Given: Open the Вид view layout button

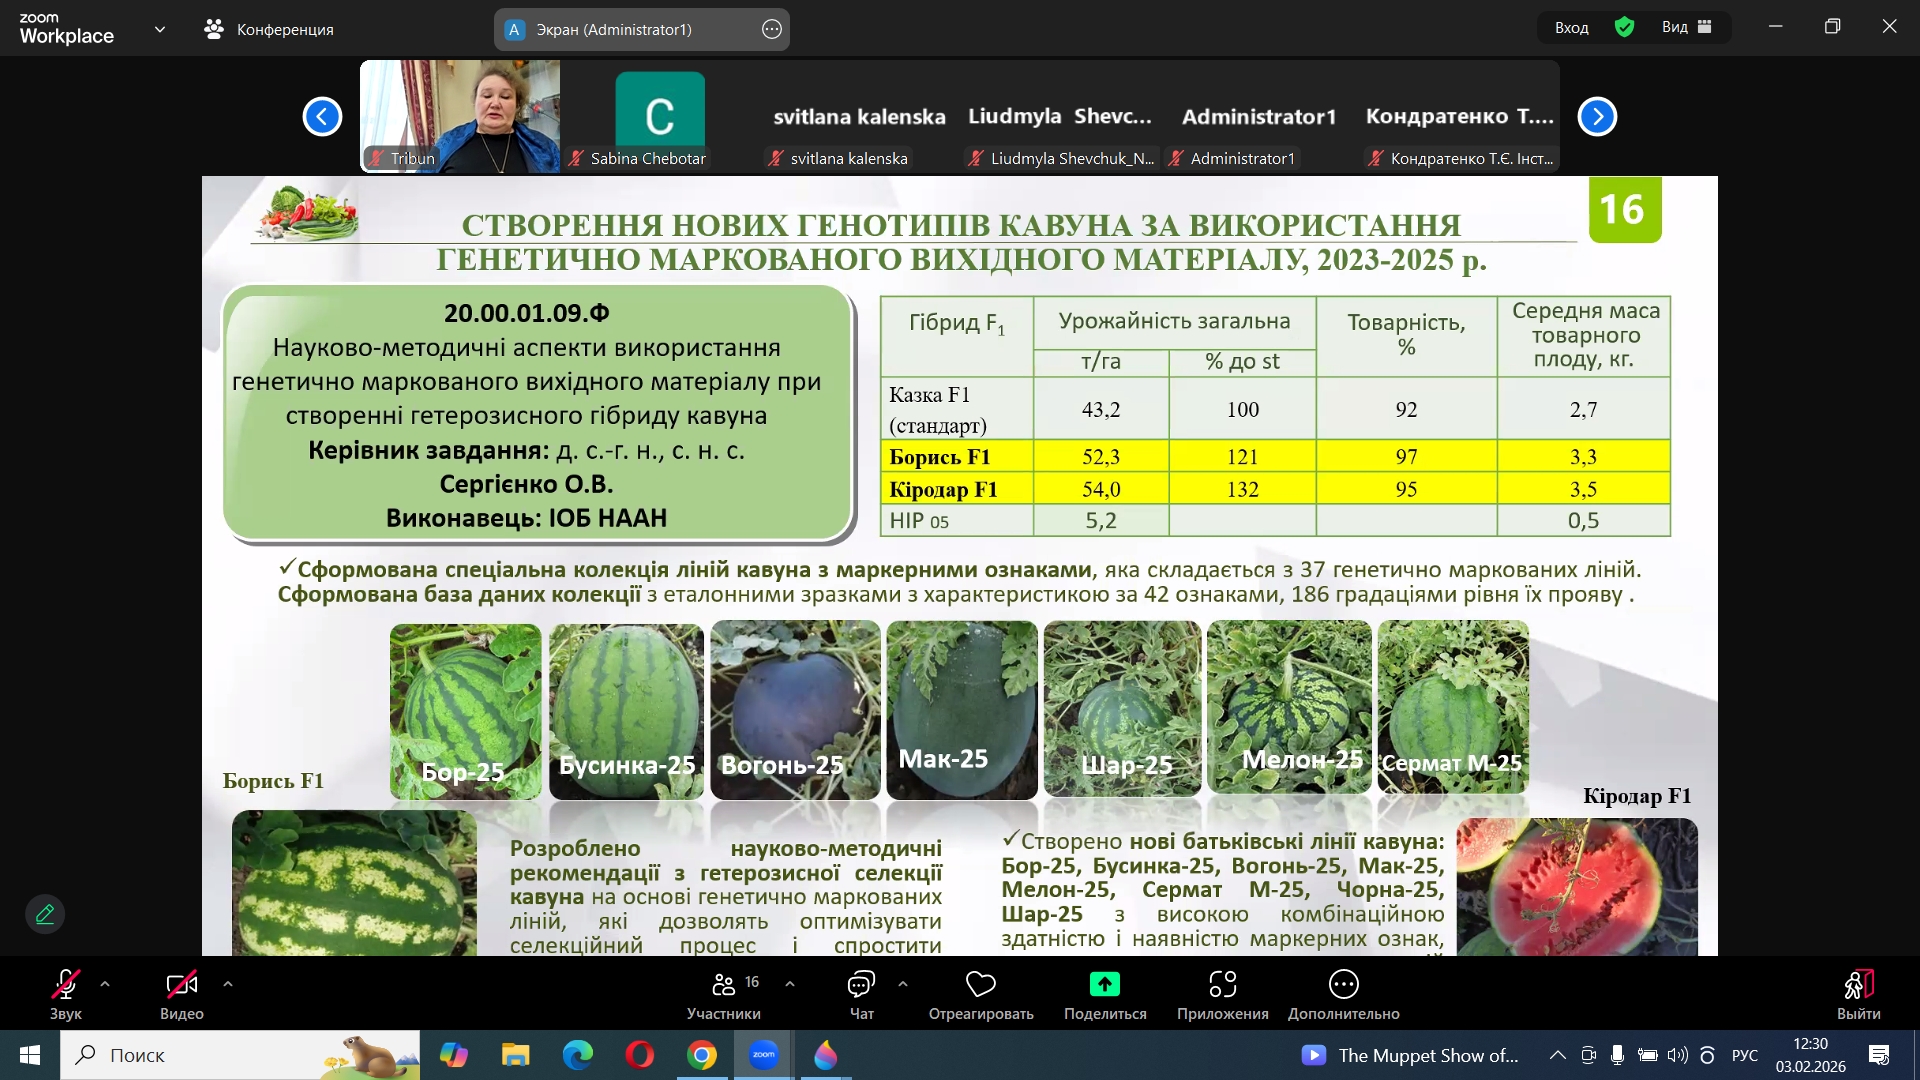Looking at the screenshot, I should pyautogui.click(x=1686, y=27).
